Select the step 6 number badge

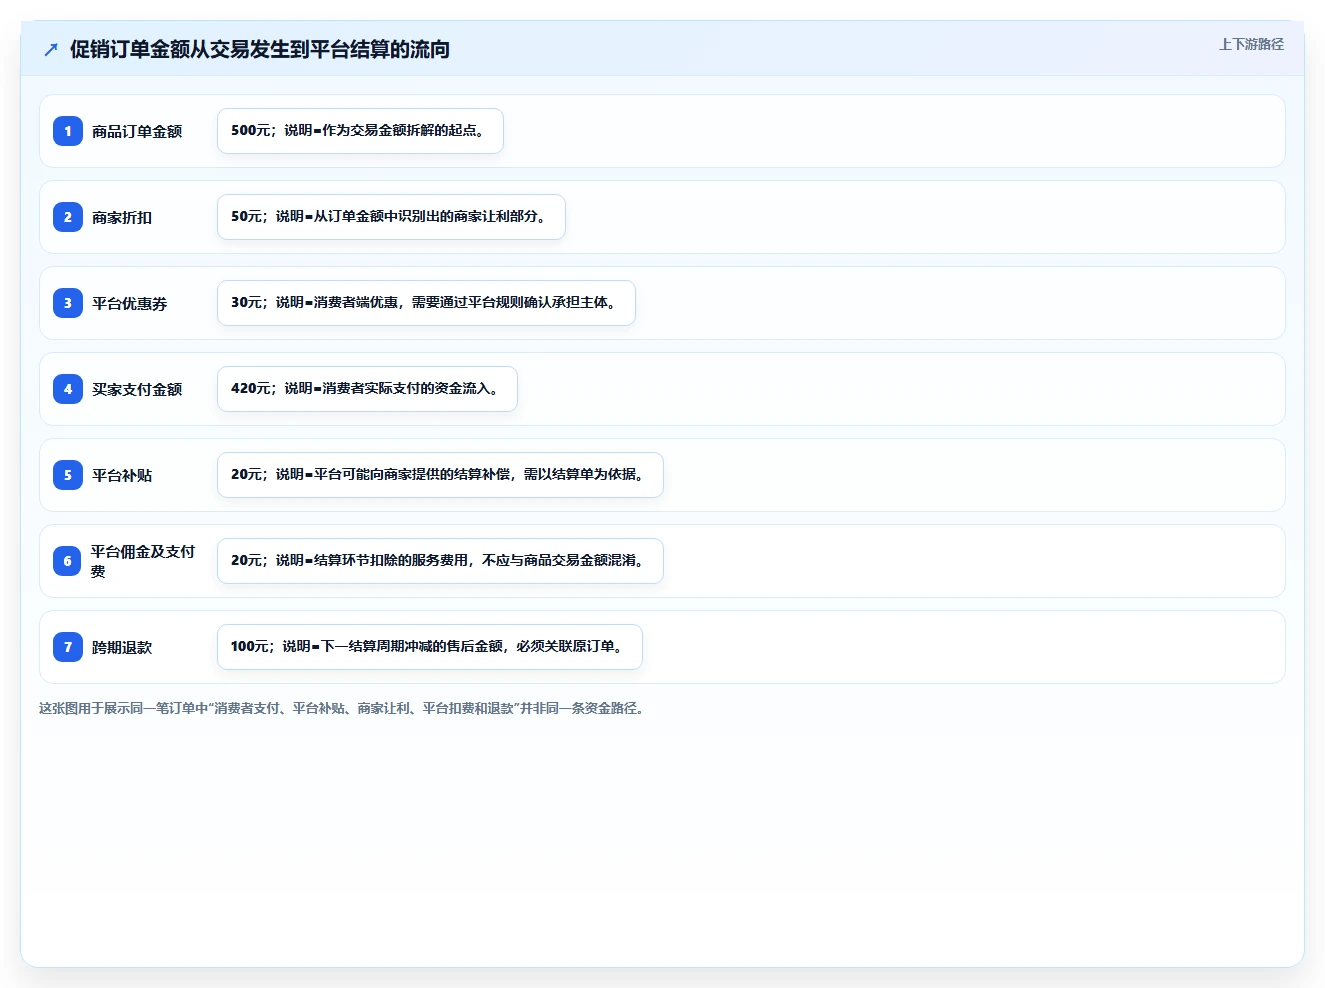click(68, 561)
